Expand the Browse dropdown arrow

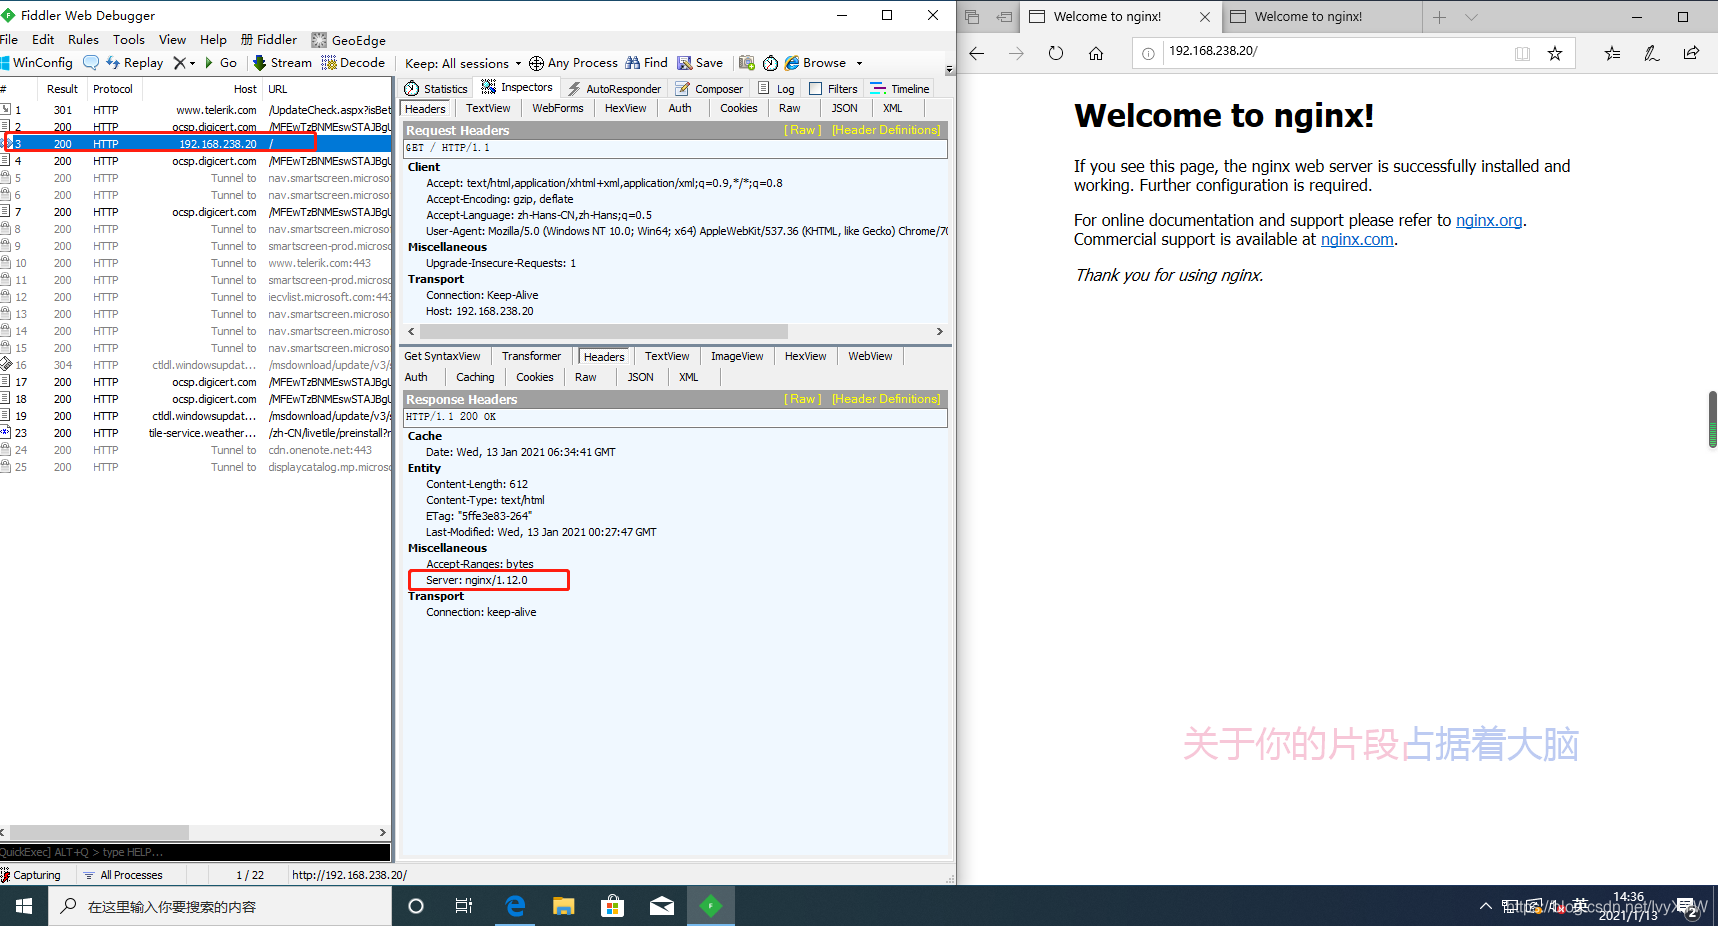pos(859,63)
